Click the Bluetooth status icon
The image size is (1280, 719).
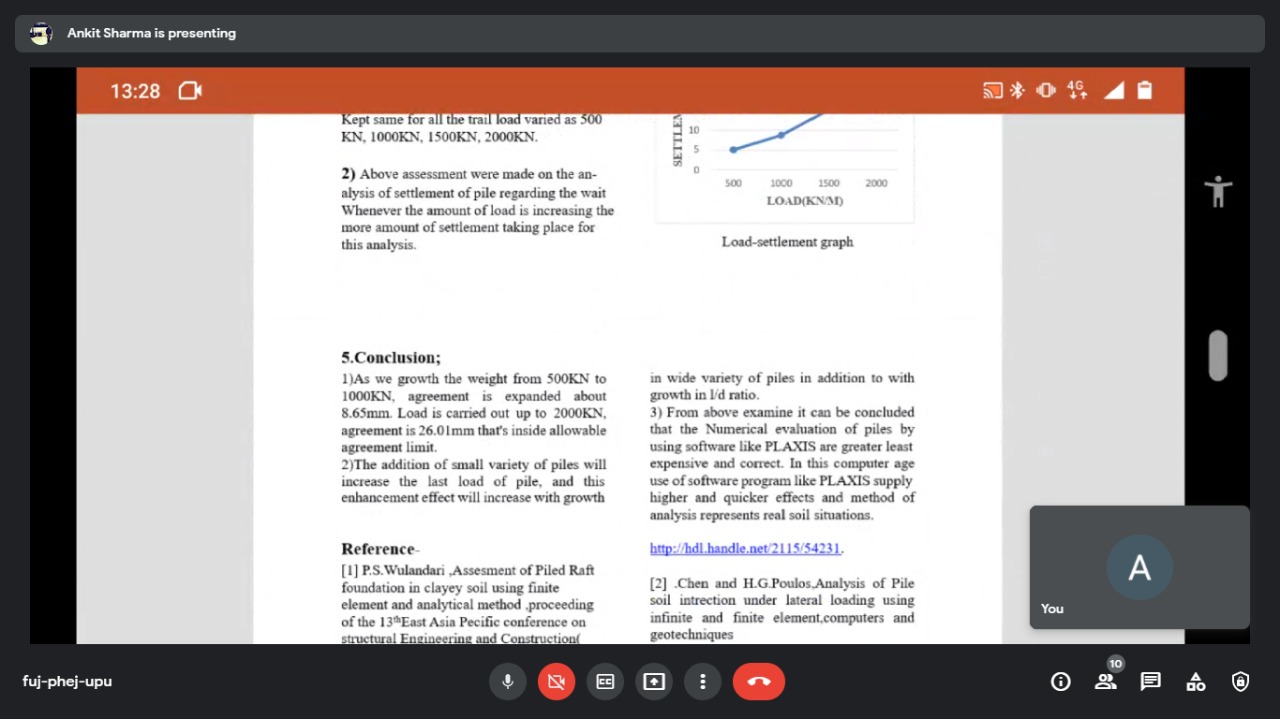point(1017,91)
